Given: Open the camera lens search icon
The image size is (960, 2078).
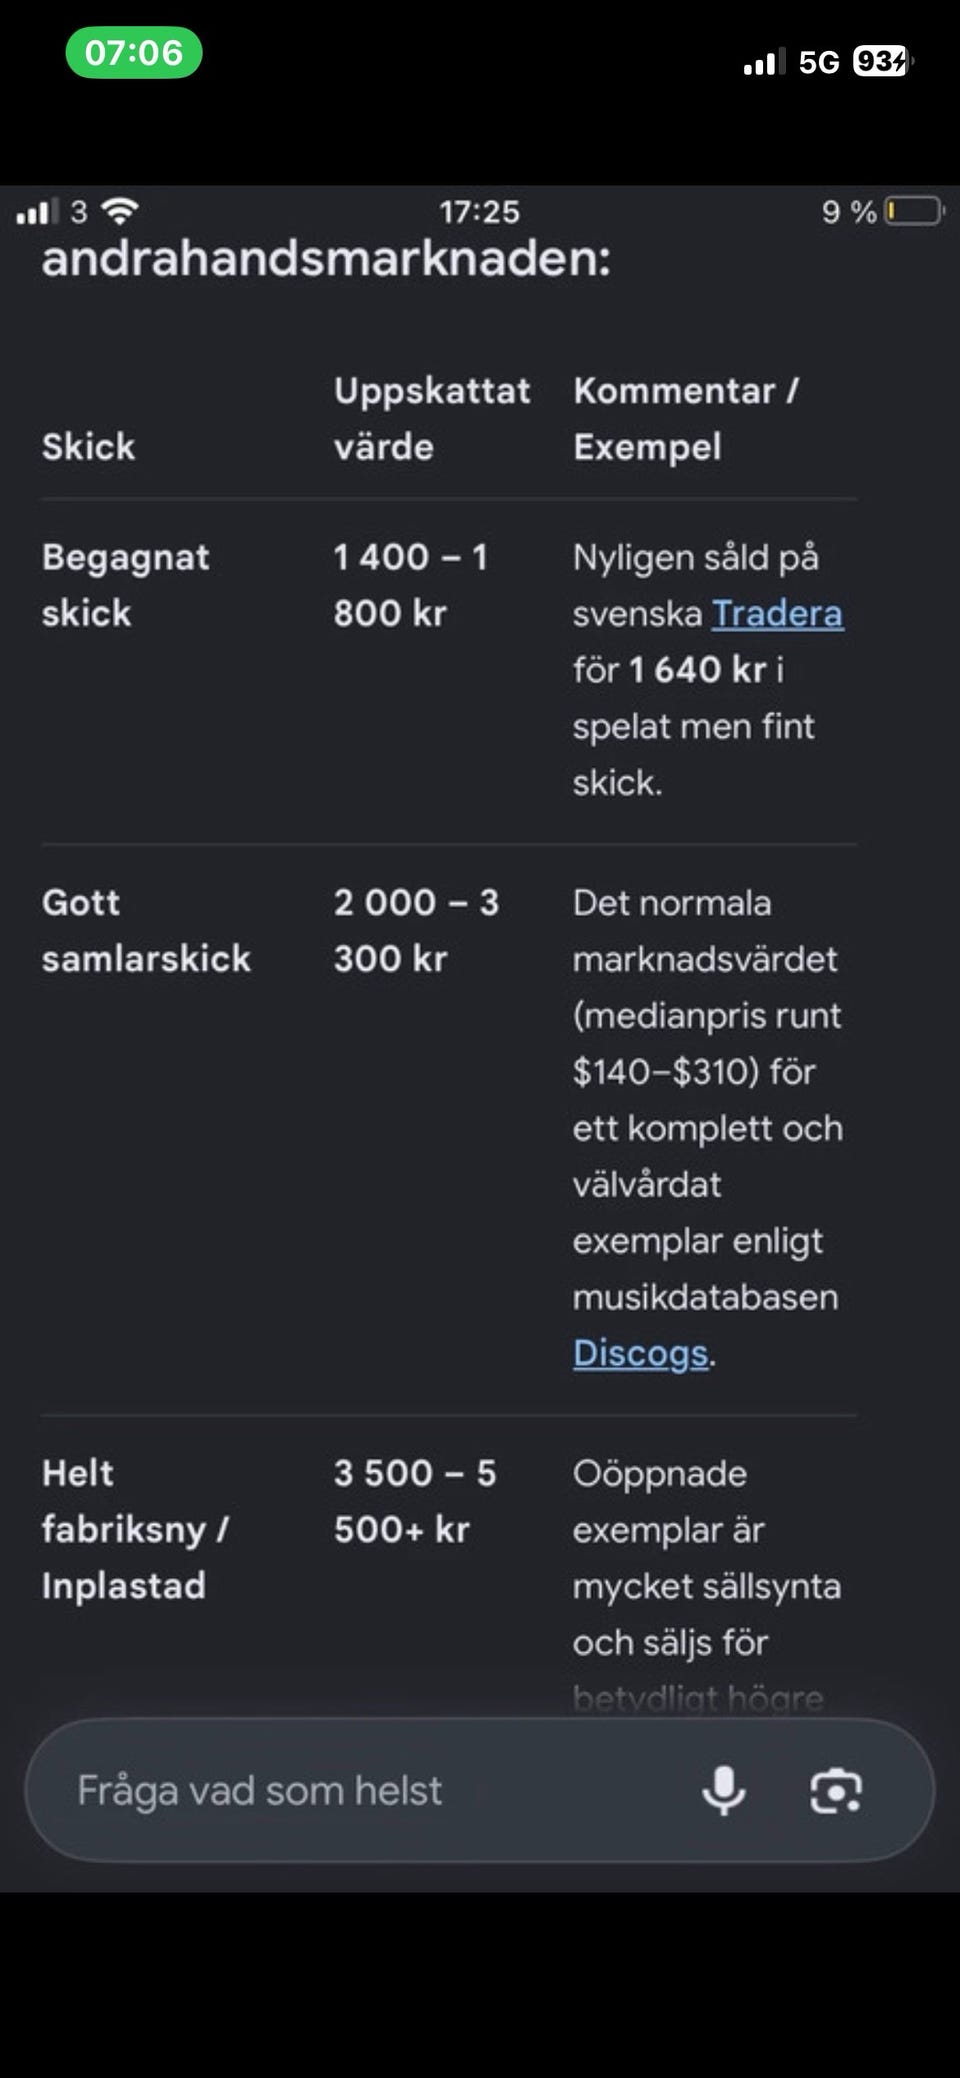Looking at the screenshot, I should 836,1790.
